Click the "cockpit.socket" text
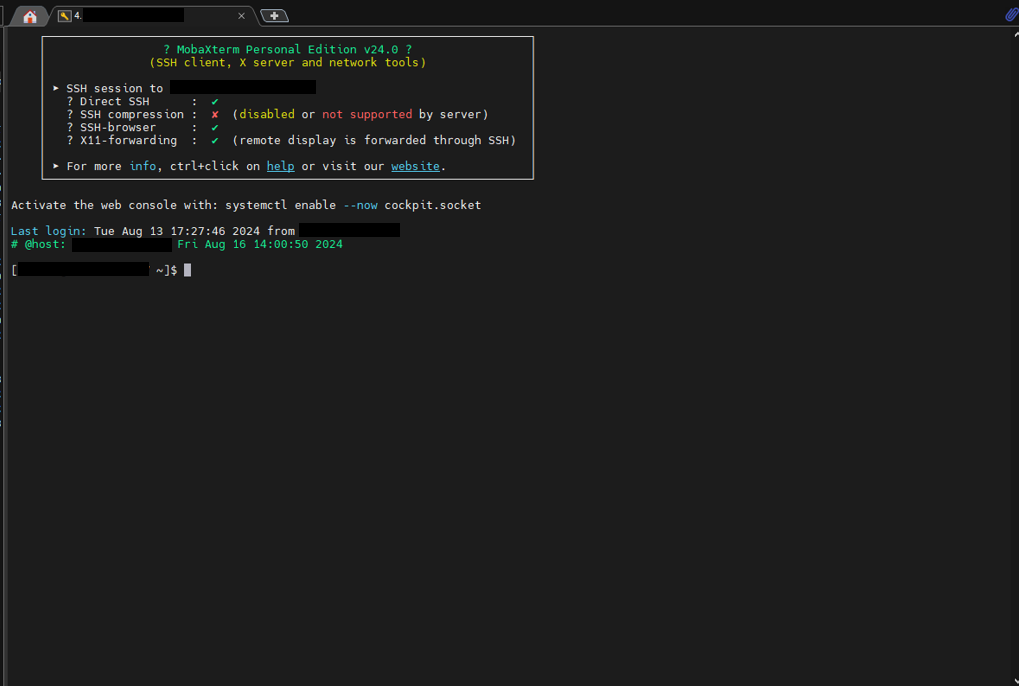1019x686 pixels. click(x=432, y=205)
